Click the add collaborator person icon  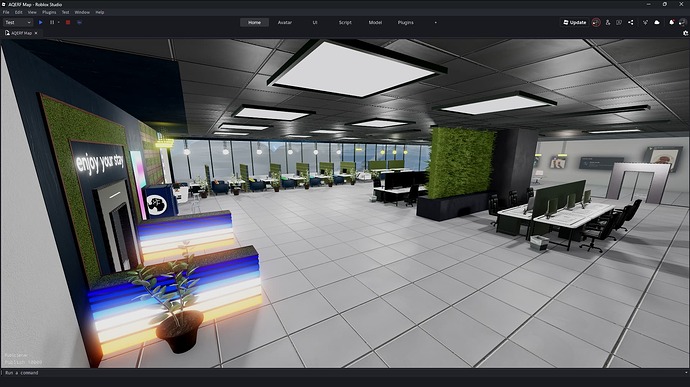pyautogui.click(x=608, y=22)
